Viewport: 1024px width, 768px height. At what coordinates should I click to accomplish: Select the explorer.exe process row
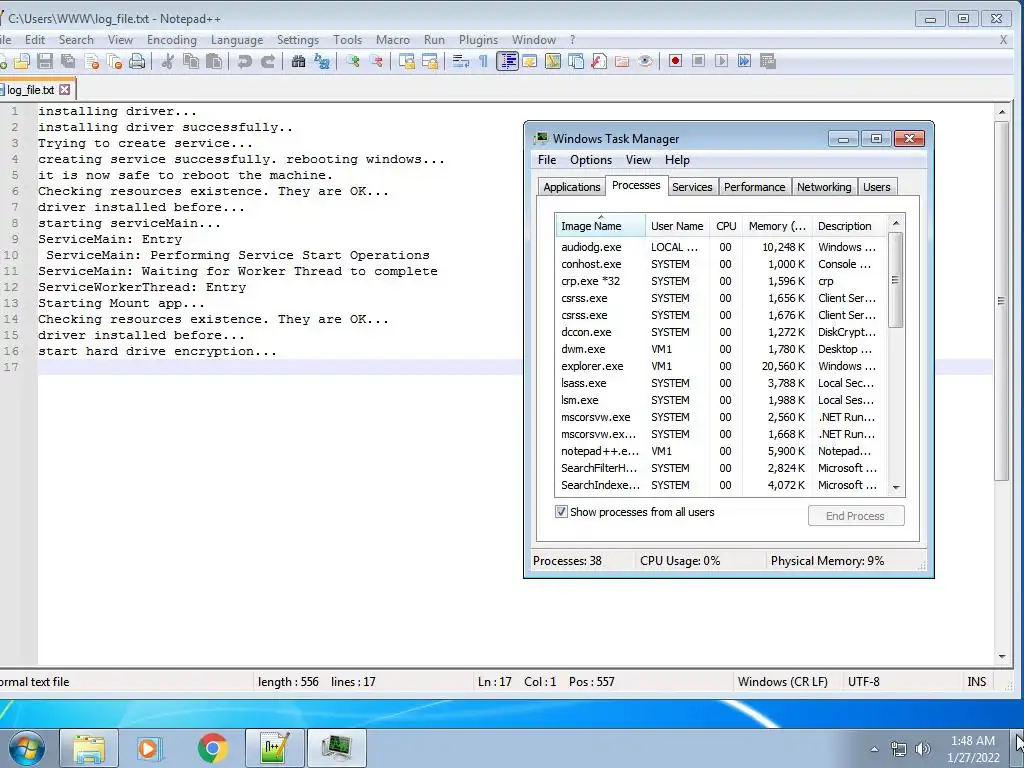pyautogui.click(x=721, y=366)
